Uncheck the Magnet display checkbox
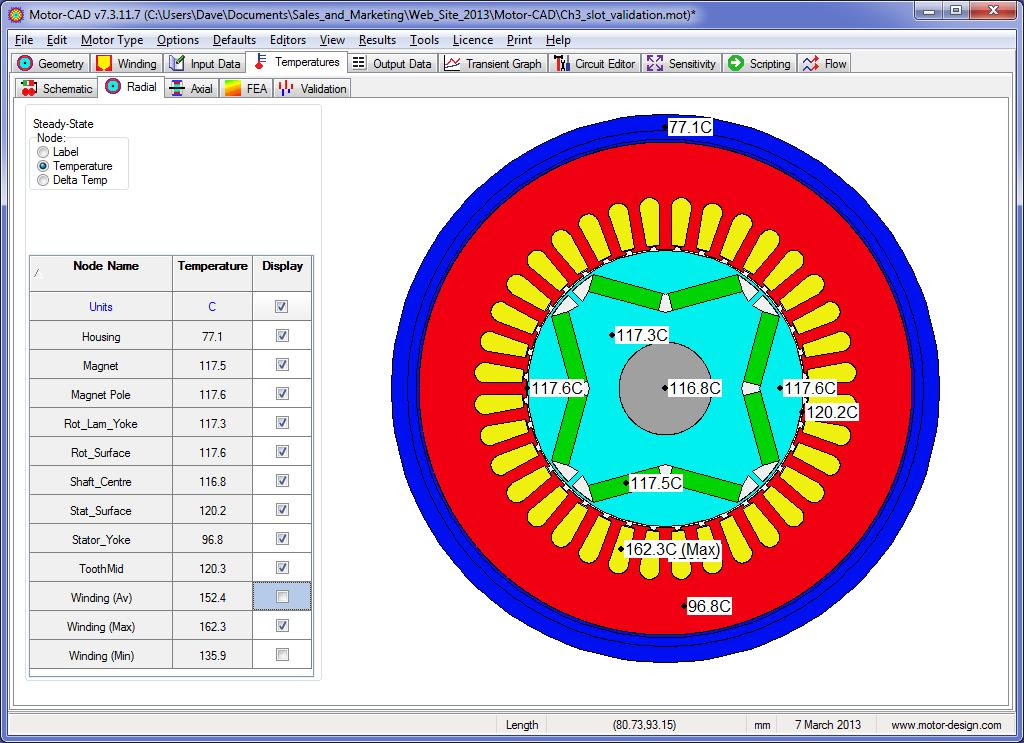Image resolution: width=1024 pixels, height=743 pixels. point(282,364)
